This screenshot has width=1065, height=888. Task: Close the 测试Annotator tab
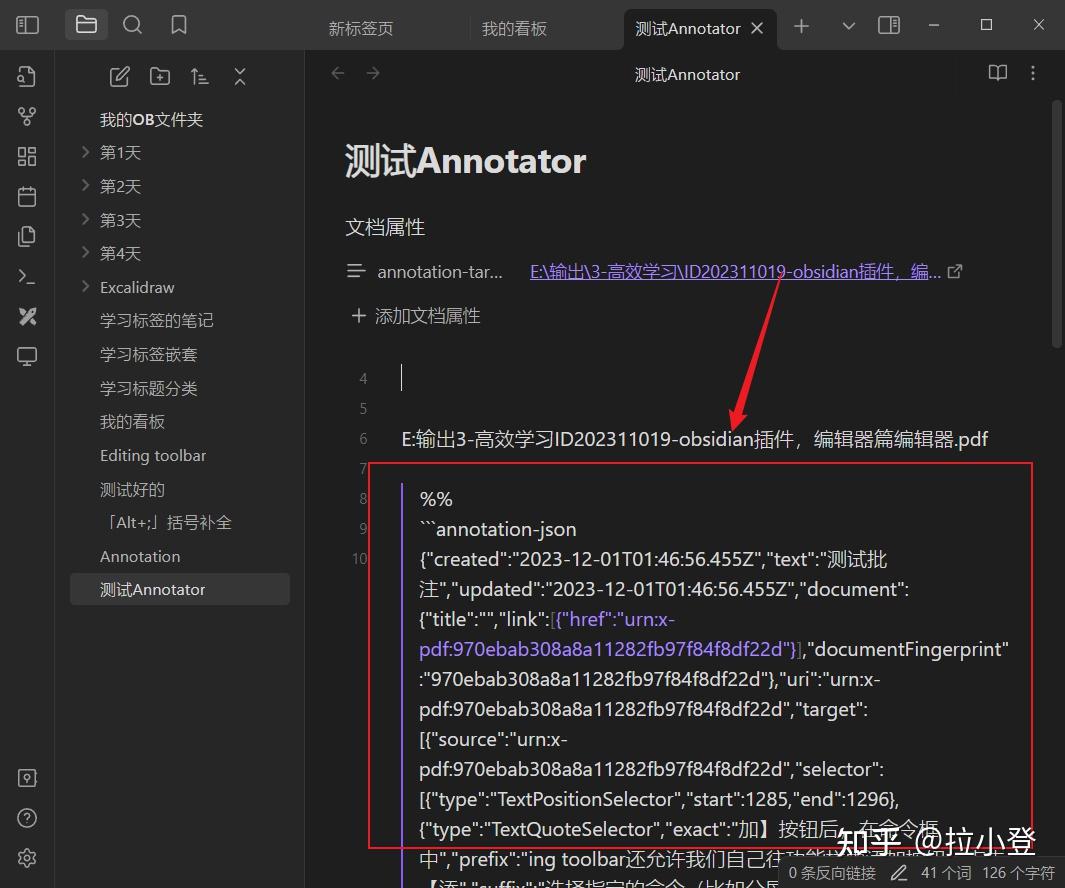click(x=757, y=29)
